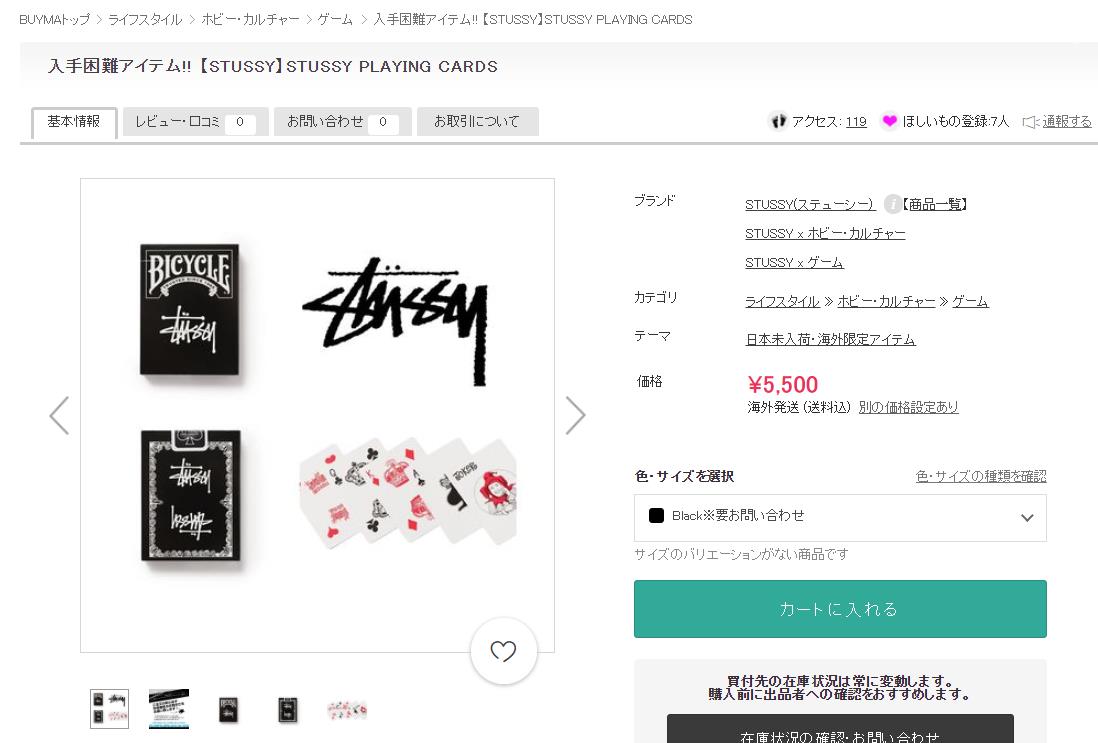Open the Black color selection dropdown

click(x=840, y=517)
